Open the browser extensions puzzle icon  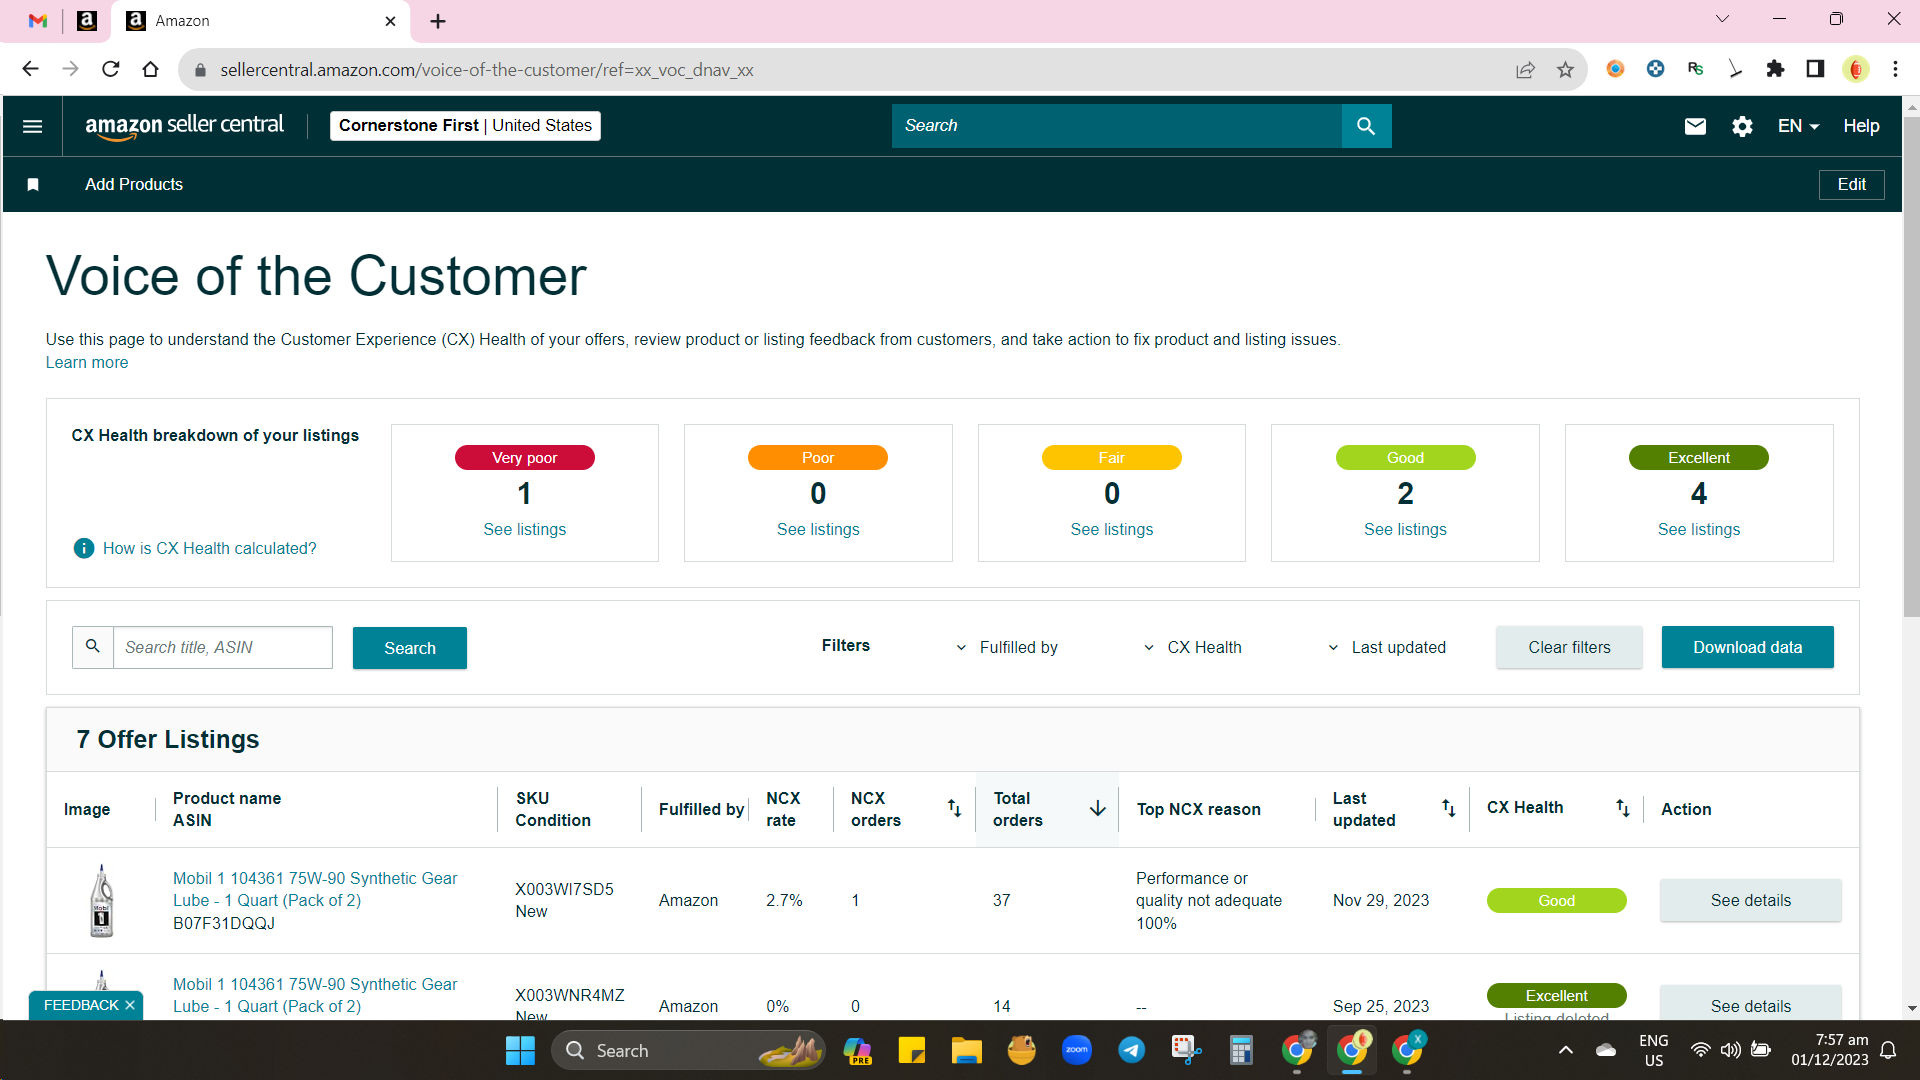click(1775, 69)
